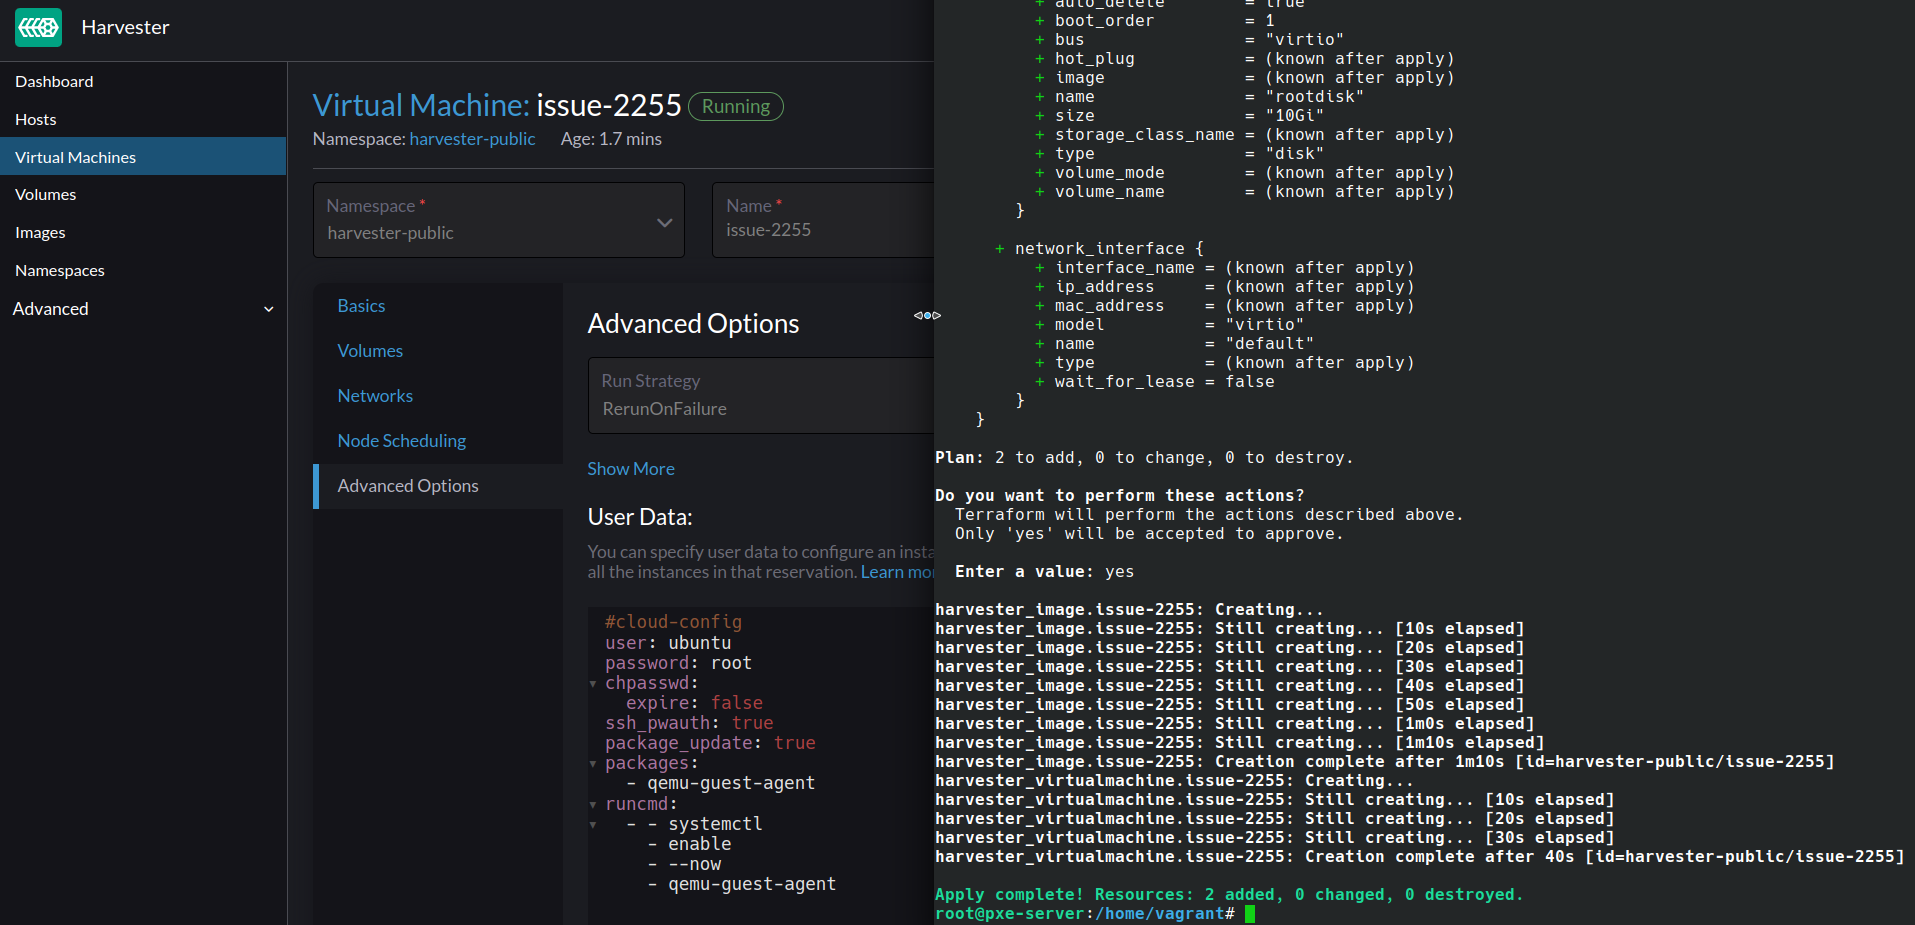1915x925 pixels.
Task: Click the 'password: root' editor line
Action: 678,663
